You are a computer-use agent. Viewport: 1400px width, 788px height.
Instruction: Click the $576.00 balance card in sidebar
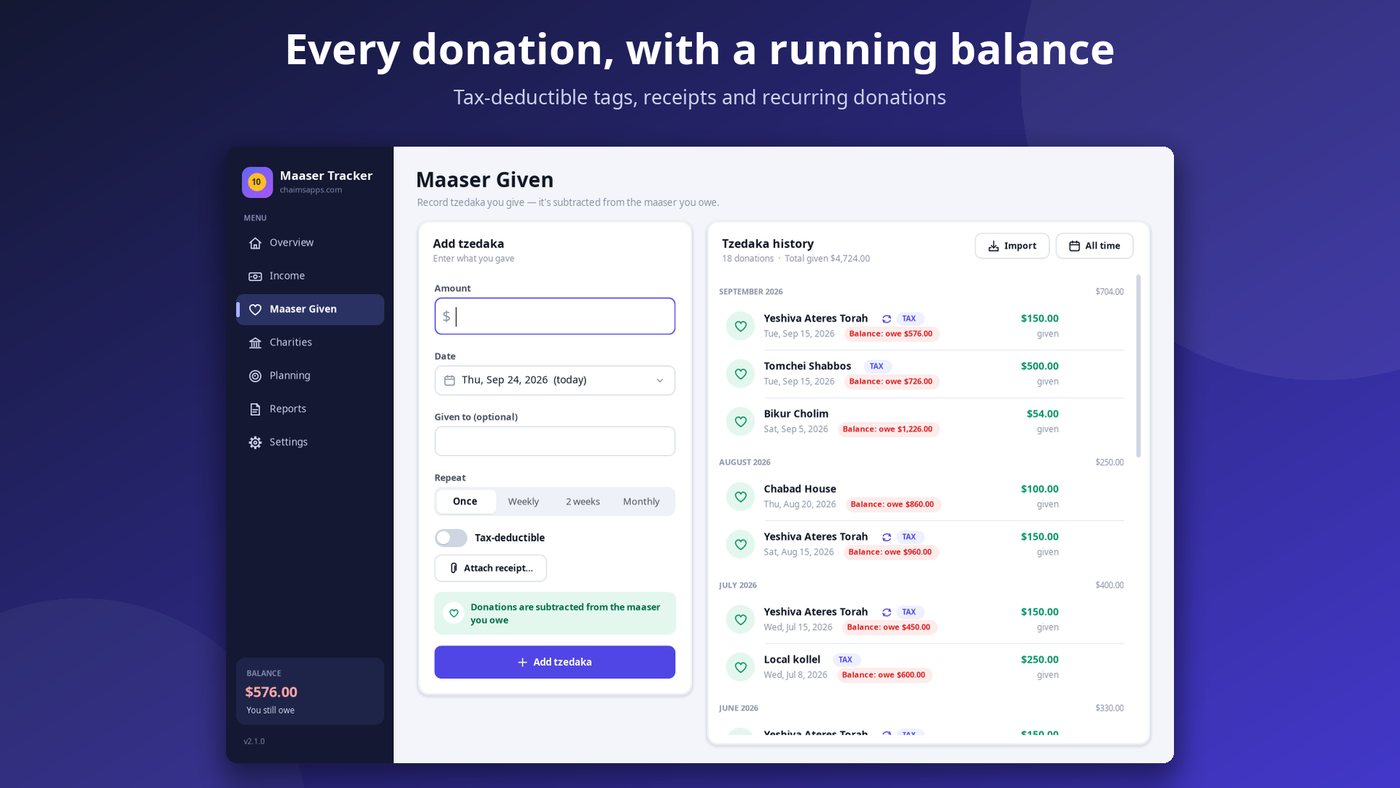[x=310, y=691]
